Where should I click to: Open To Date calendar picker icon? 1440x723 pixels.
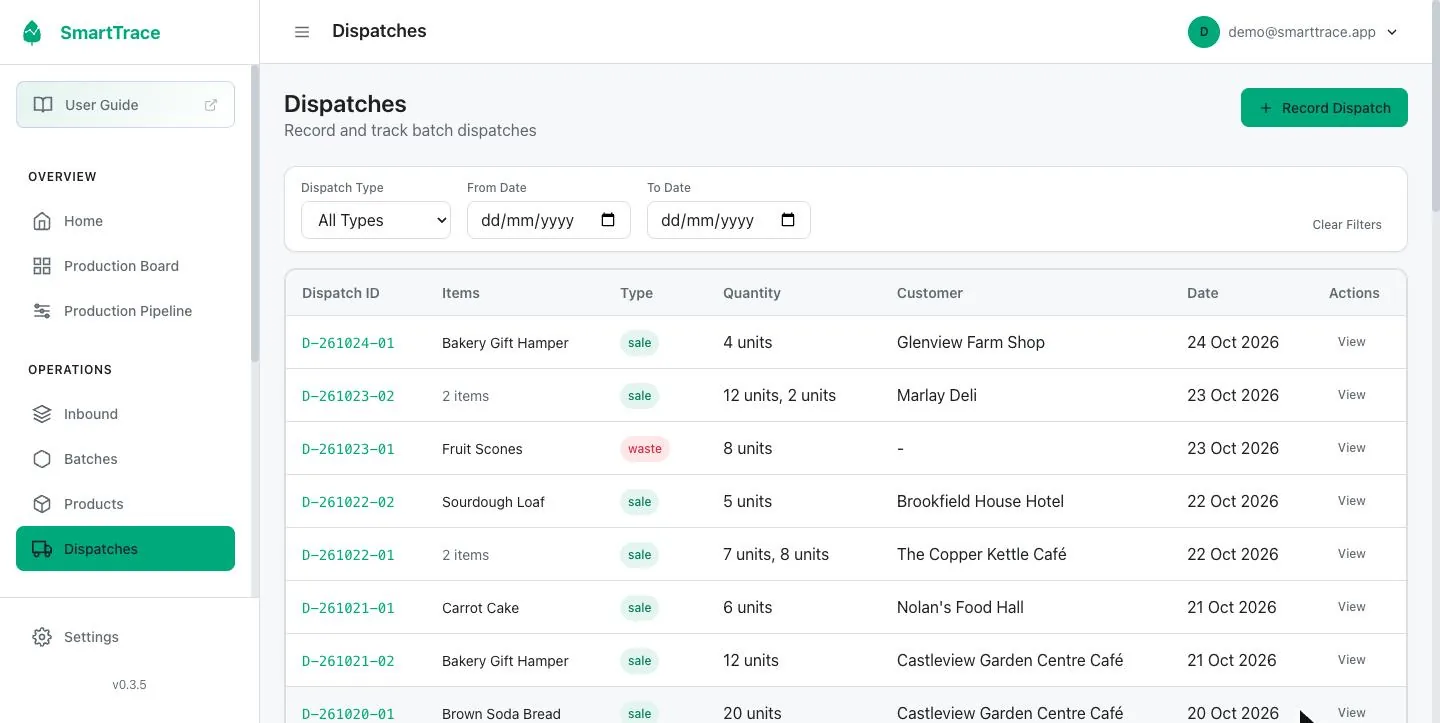click(788, 220)
